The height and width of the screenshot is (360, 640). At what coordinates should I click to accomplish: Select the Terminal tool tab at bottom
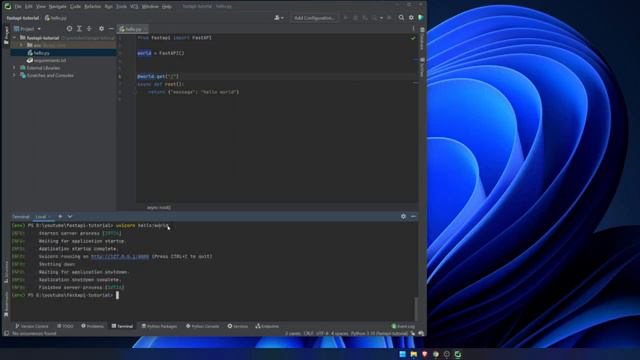[x=122, y=326]
